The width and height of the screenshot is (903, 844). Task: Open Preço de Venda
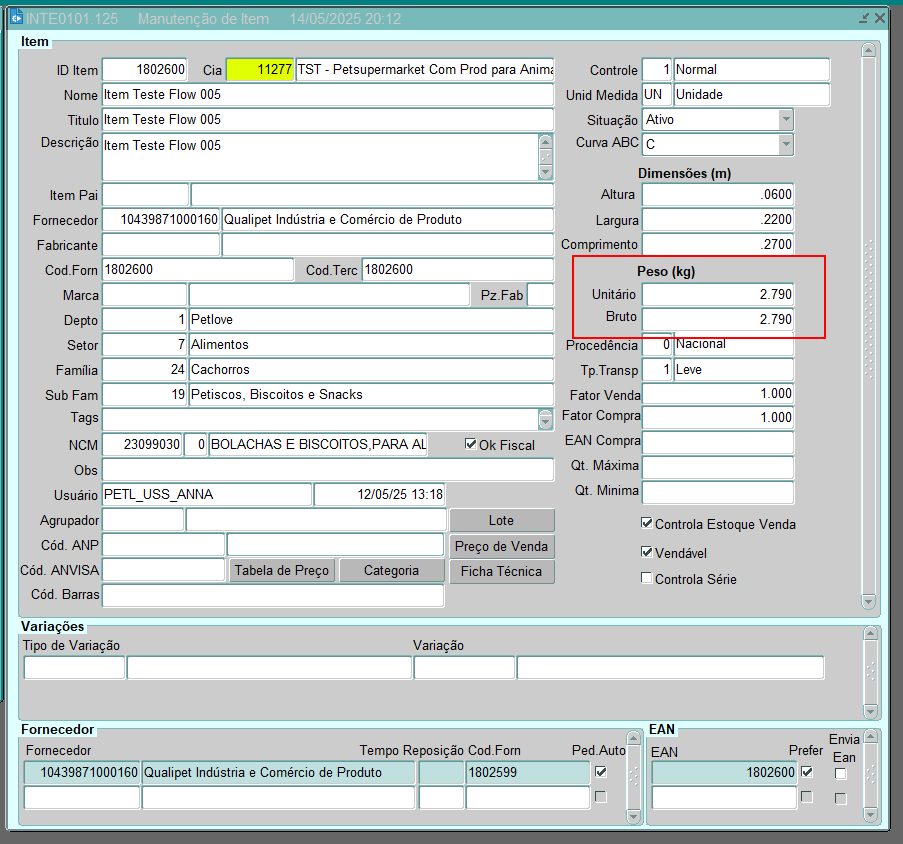[x=502, y=546]
